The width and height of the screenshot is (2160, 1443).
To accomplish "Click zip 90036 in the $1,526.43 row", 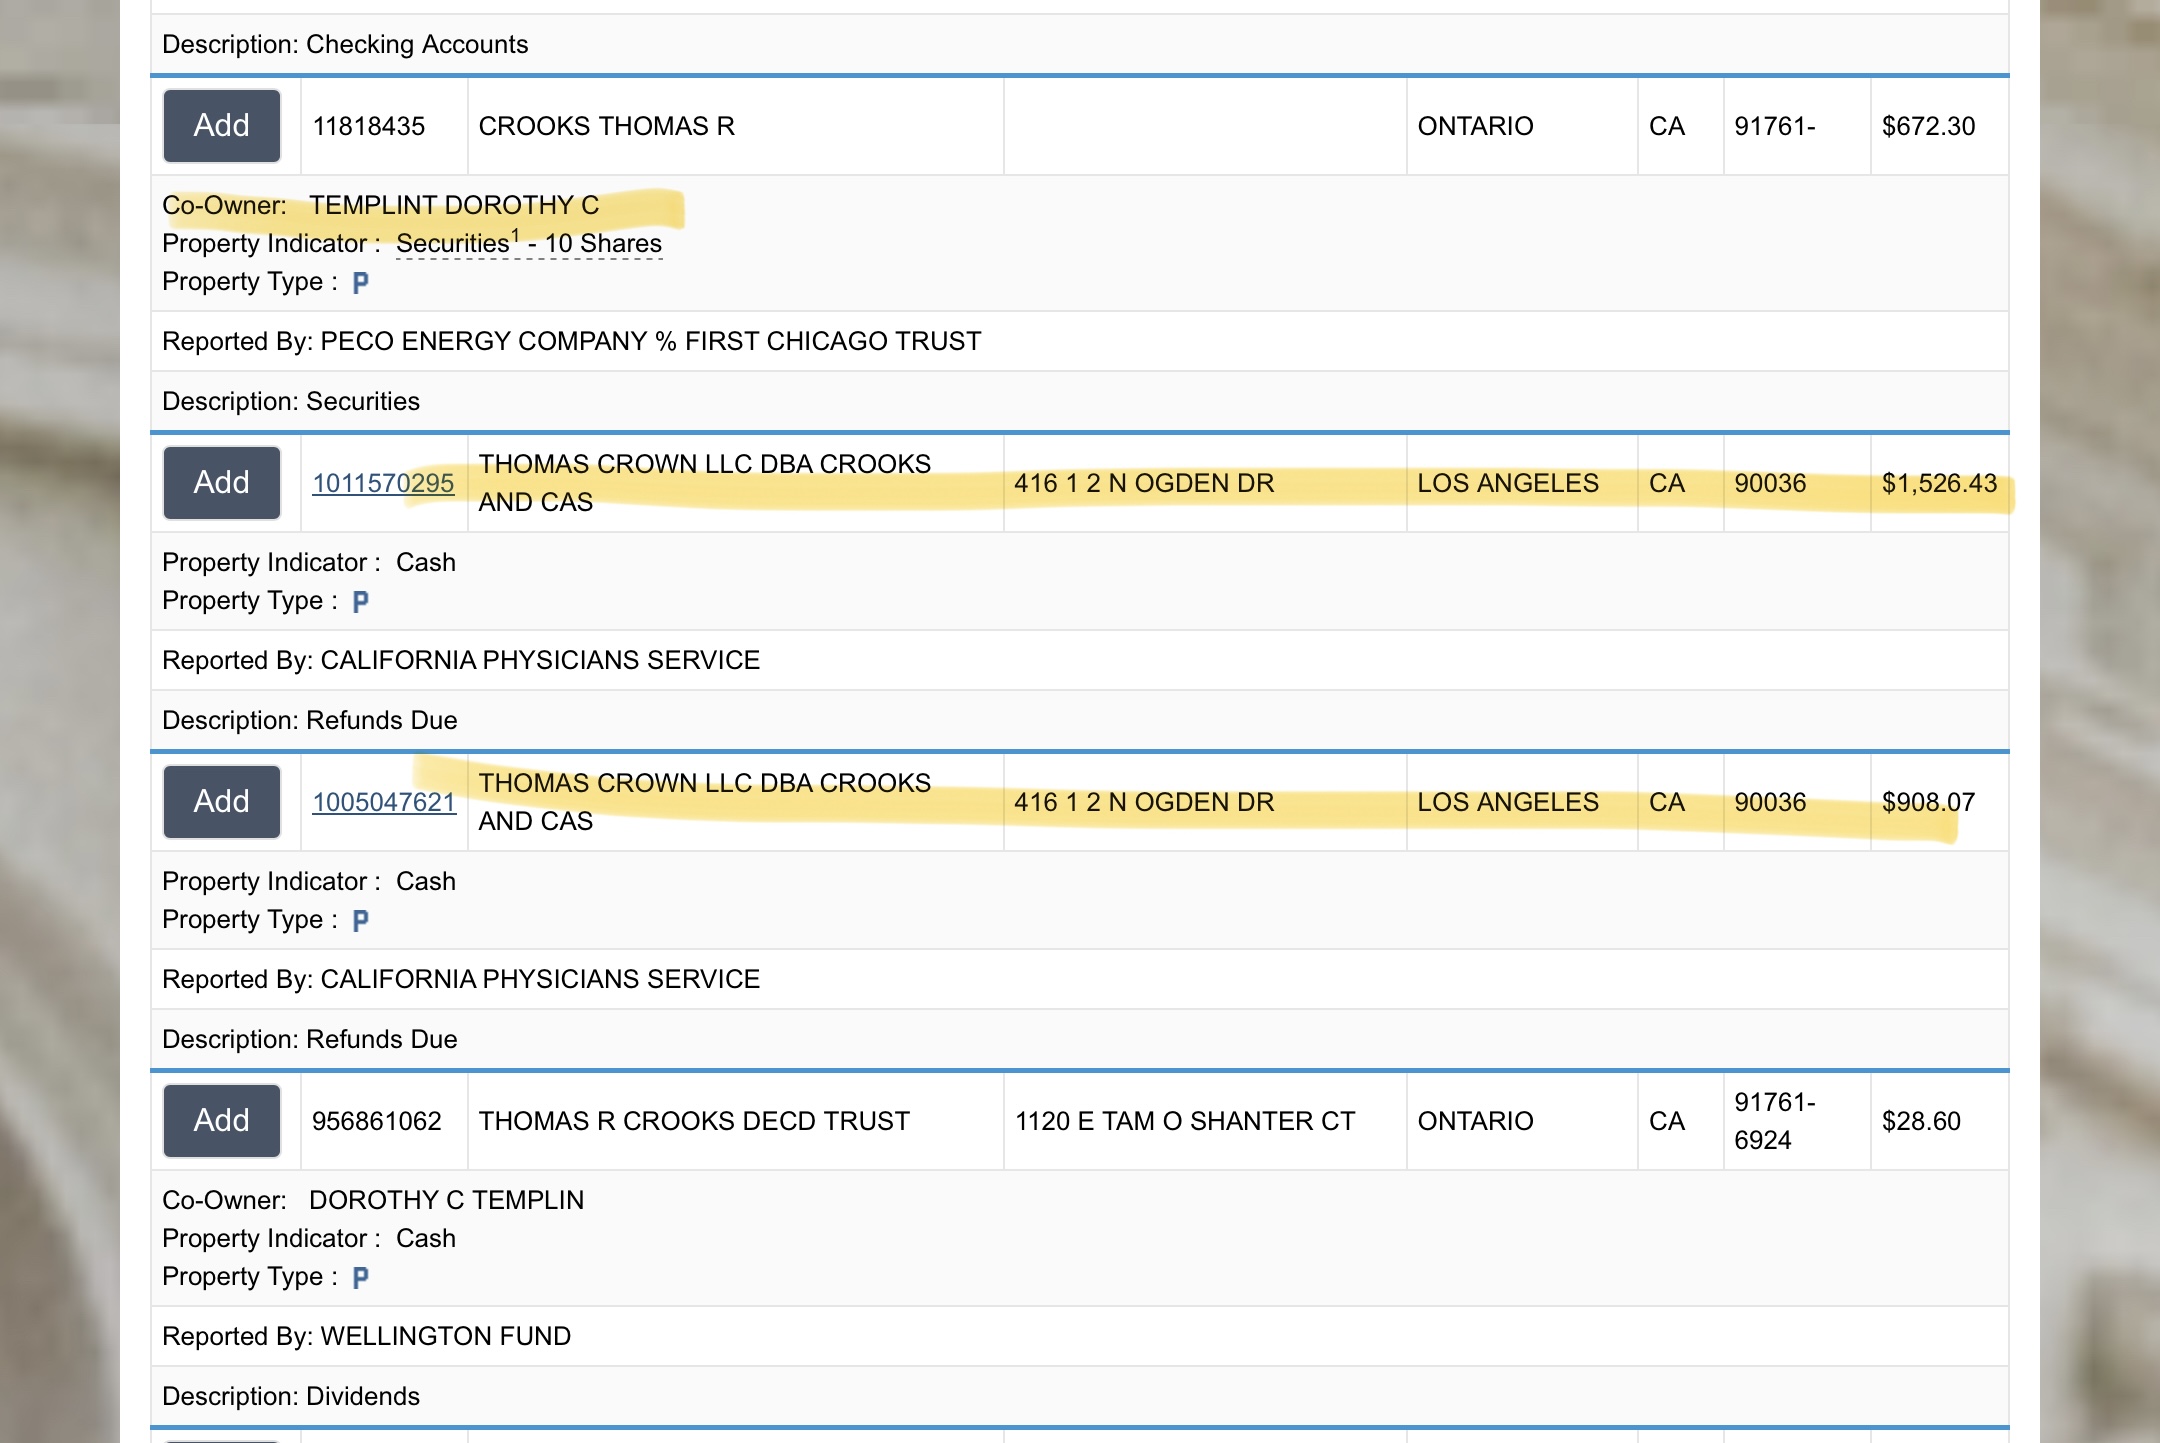I will [x=1770, y=483].
